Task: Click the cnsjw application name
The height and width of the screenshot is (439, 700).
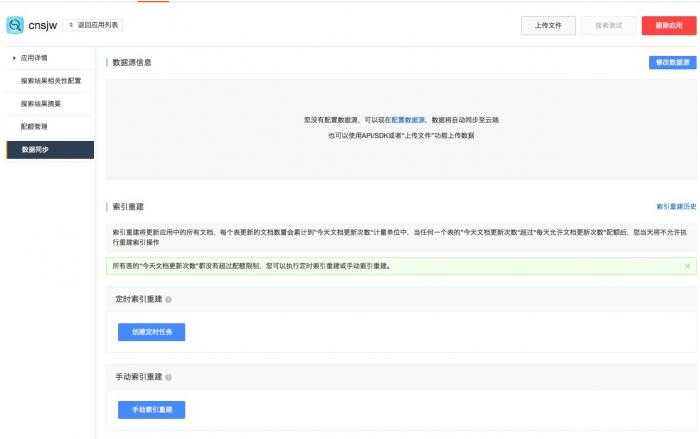Action: point(43,25)
